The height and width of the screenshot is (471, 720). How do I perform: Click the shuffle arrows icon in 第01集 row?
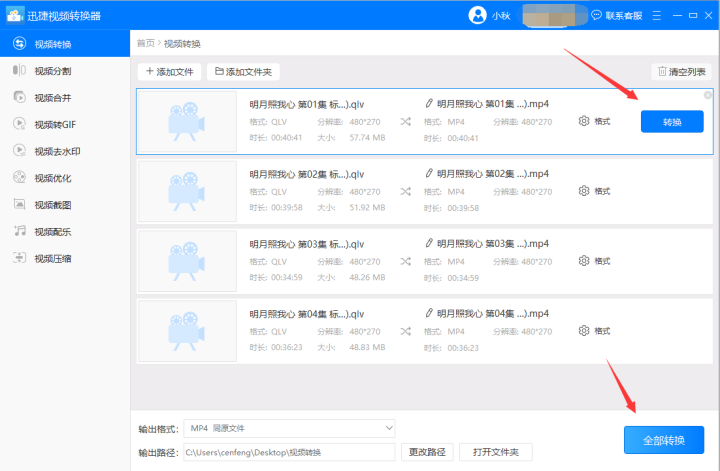point(405,122)
